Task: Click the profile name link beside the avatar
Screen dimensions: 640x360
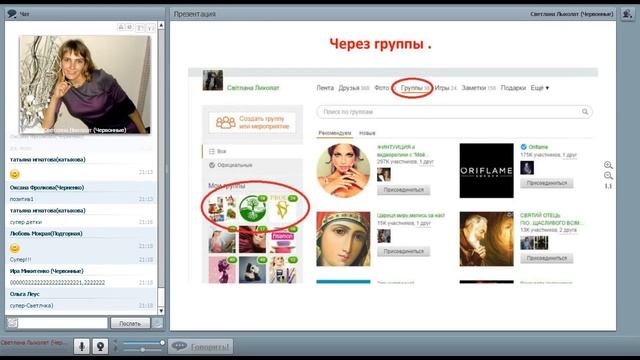Action: click(x=253, y=88)
